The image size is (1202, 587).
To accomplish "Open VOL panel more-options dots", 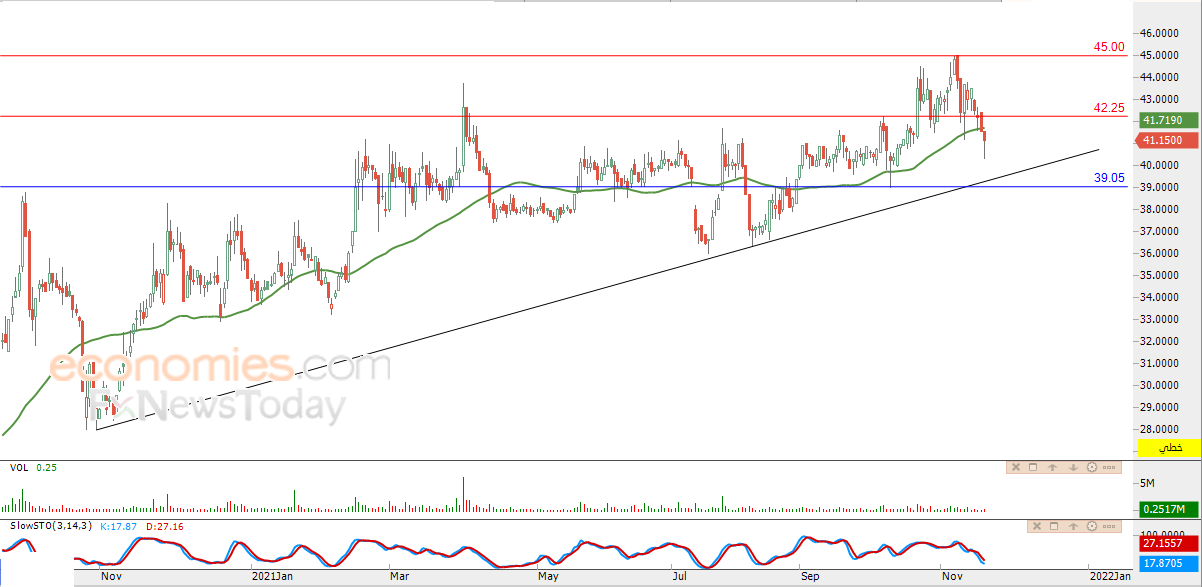I will (x=1109, y=467).
